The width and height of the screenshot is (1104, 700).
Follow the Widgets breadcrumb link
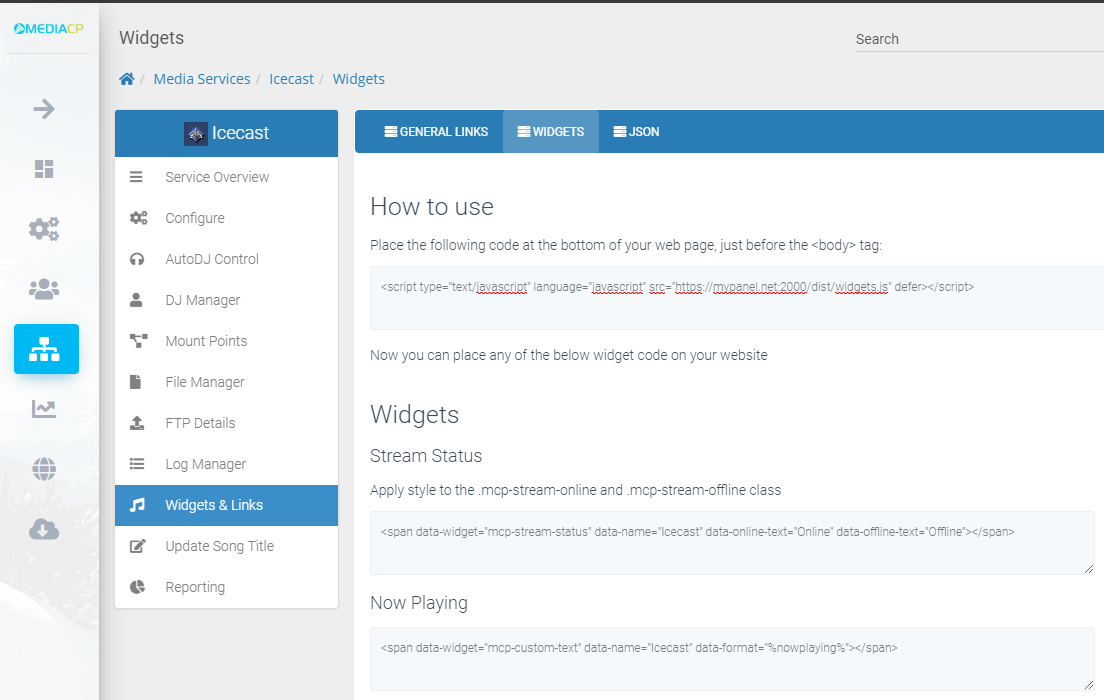pos(358,79)
